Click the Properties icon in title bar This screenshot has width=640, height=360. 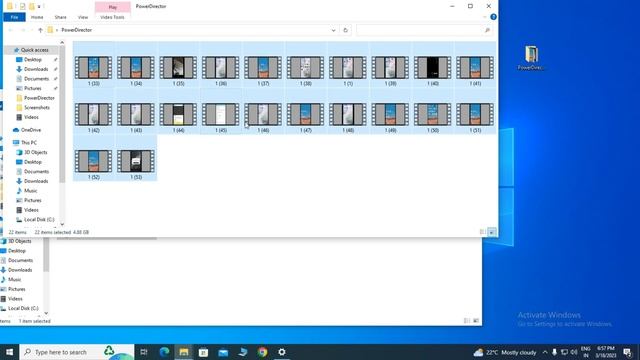tap(22, 7)
